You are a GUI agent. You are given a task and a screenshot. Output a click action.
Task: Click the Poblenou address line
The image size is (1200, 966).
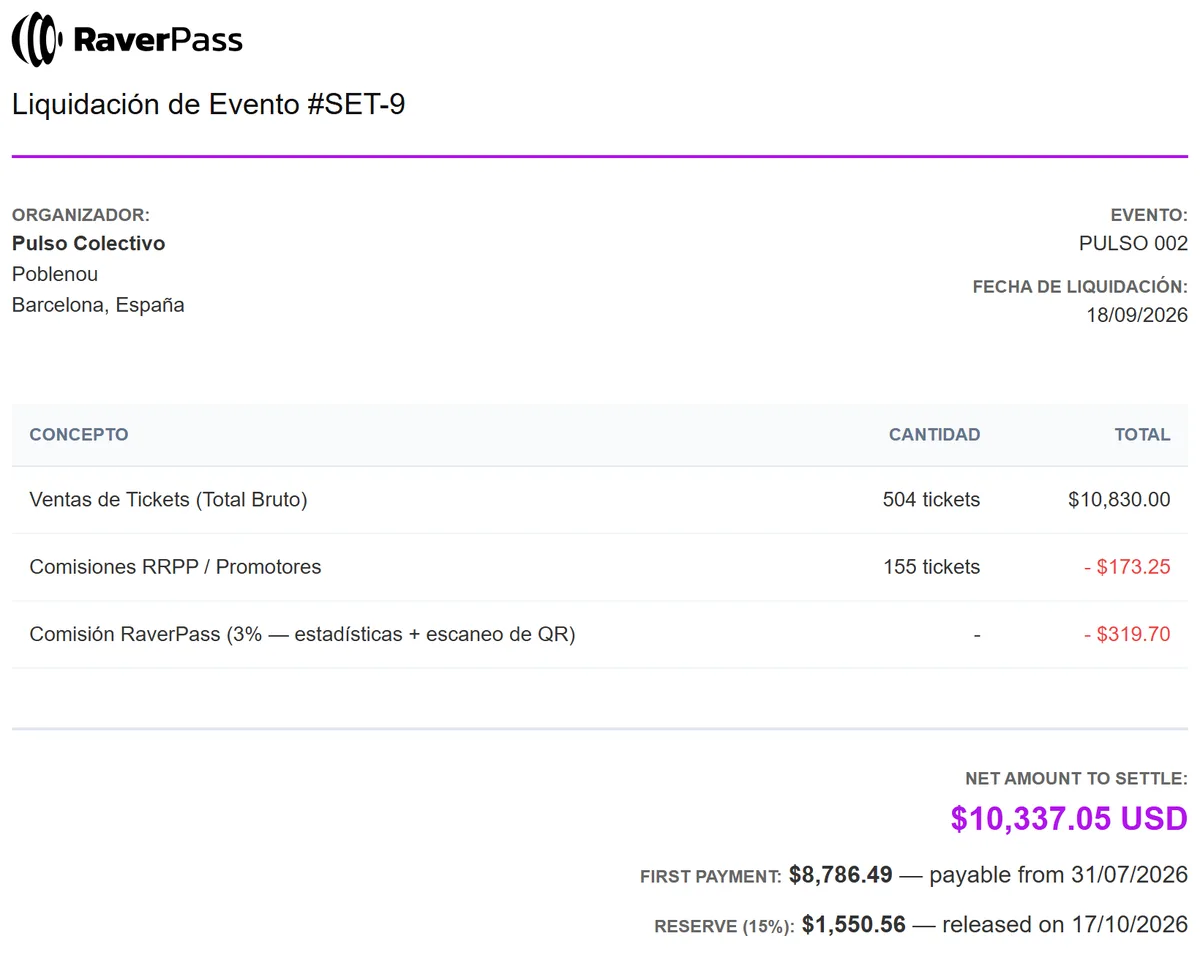pyautogui.click(x=55, y=274)
